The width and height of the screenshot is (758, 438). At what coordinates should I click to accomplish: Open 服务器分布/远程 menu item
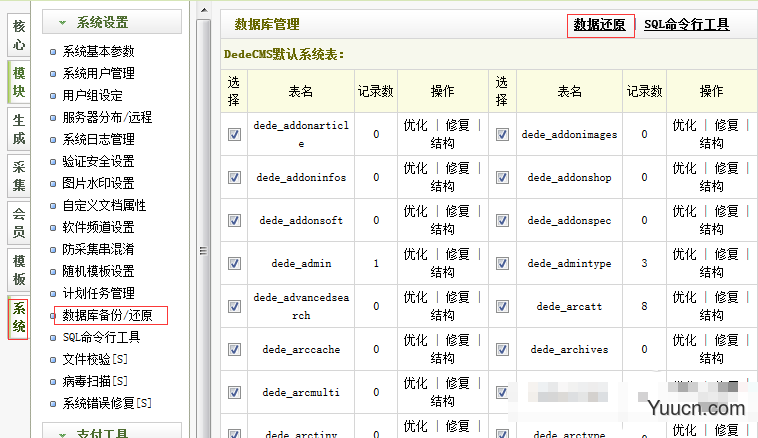click(x=107, y=117)
